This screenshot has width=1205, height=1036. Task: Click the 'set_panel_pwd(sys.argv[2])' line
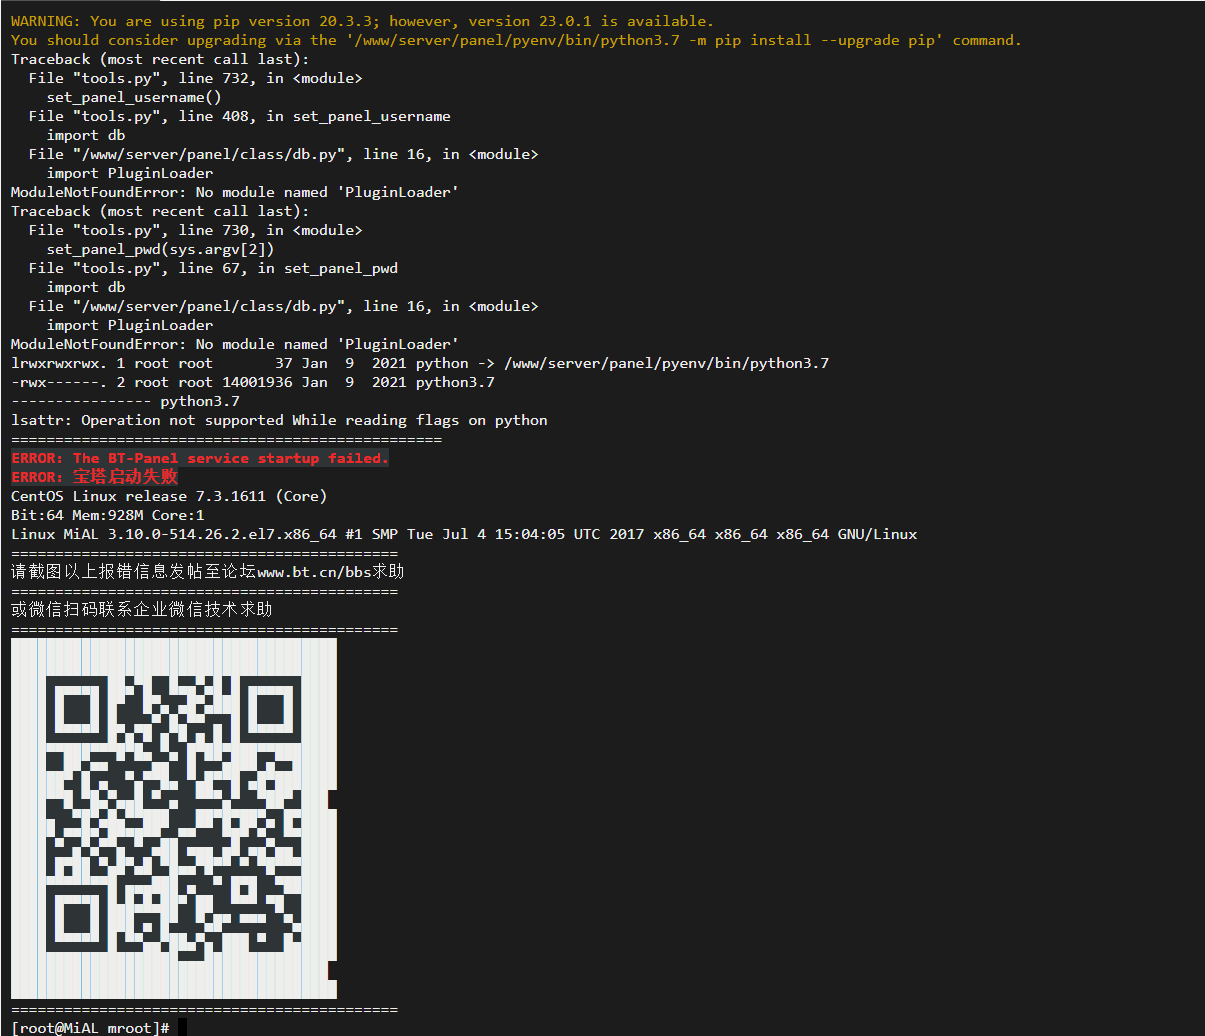[x=160, y=249]
